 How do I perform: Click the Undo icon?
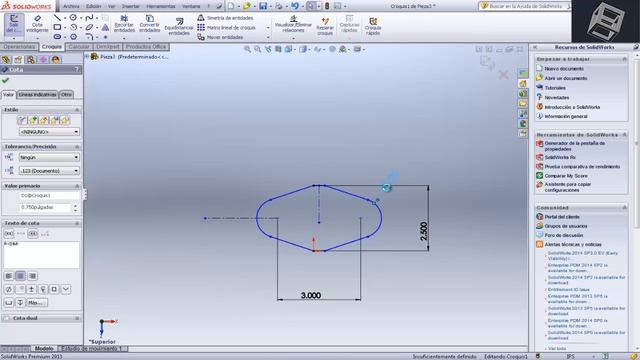(295, 6)
